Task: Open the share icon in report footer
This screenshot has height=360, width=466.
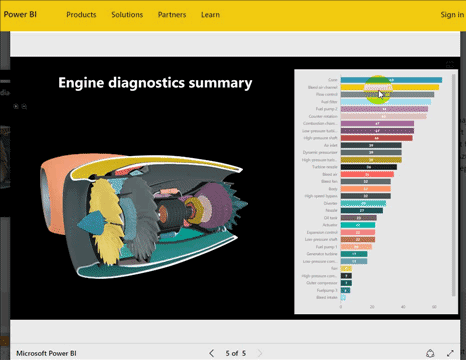Action: 430,353
